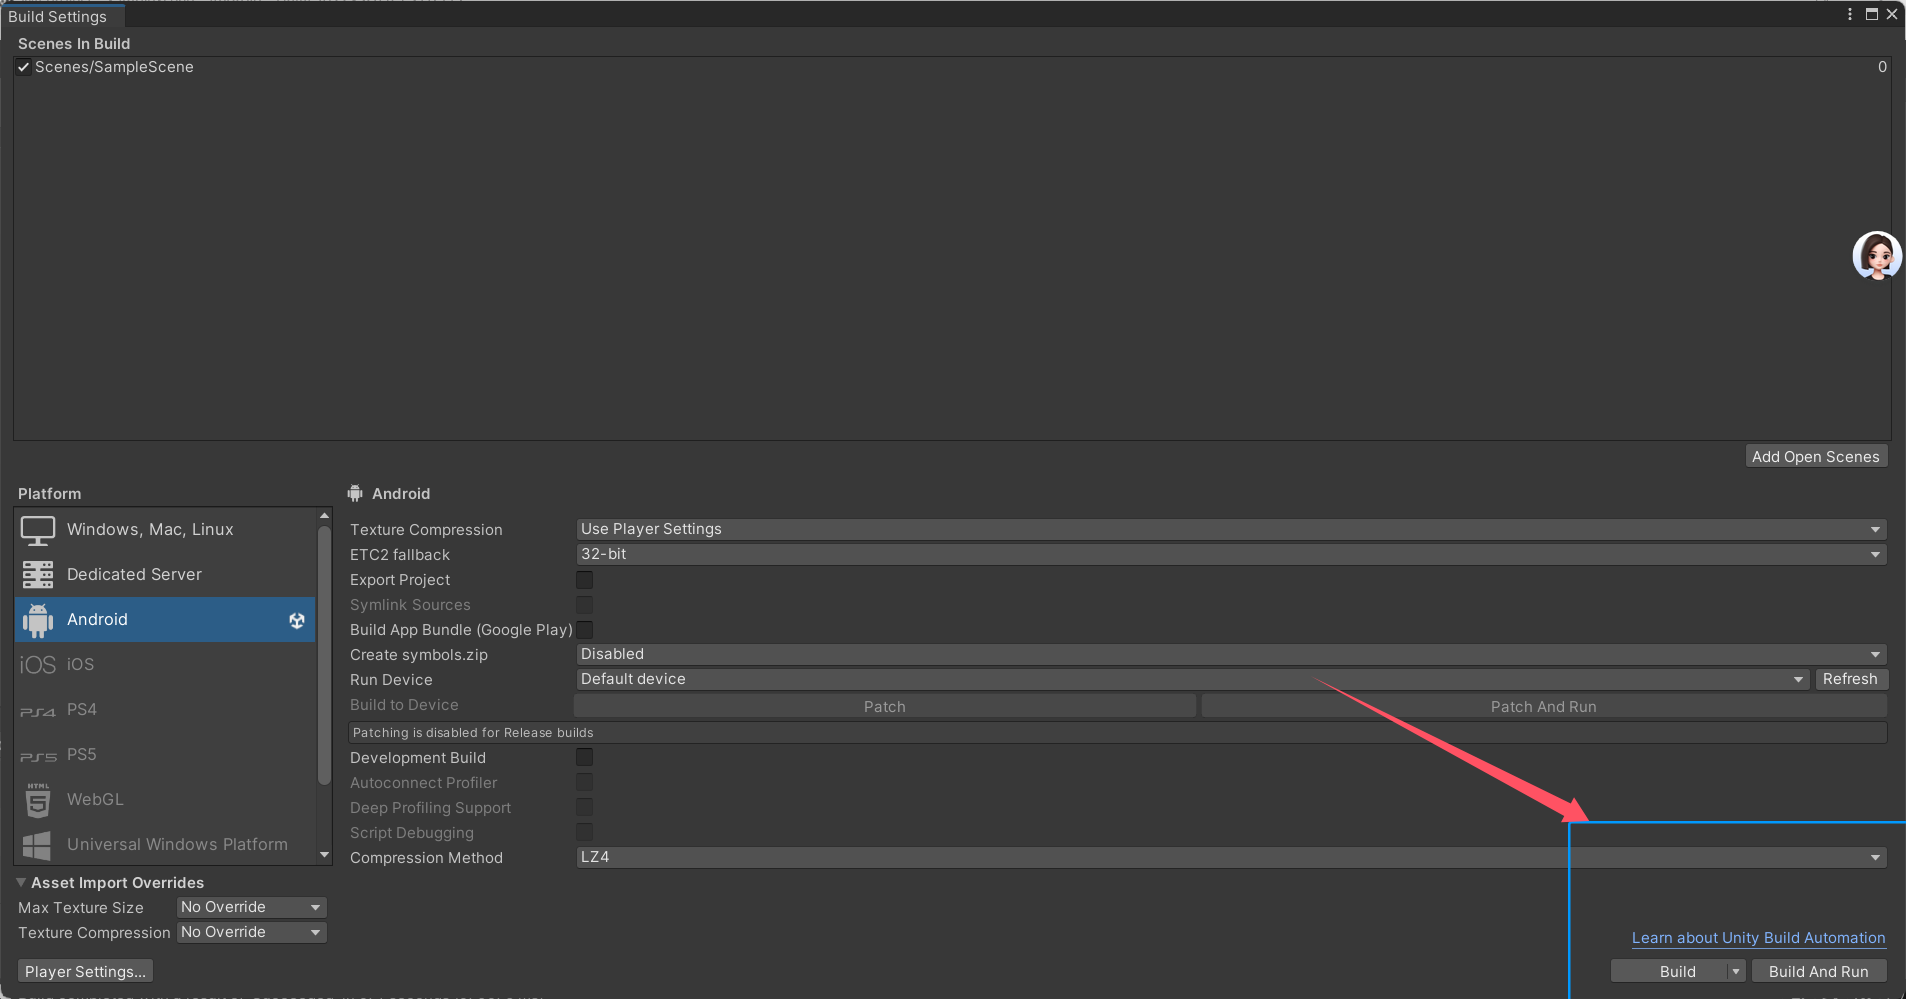Open Asset Import Texture Compression override dropdown

click(x=252, y=932)
